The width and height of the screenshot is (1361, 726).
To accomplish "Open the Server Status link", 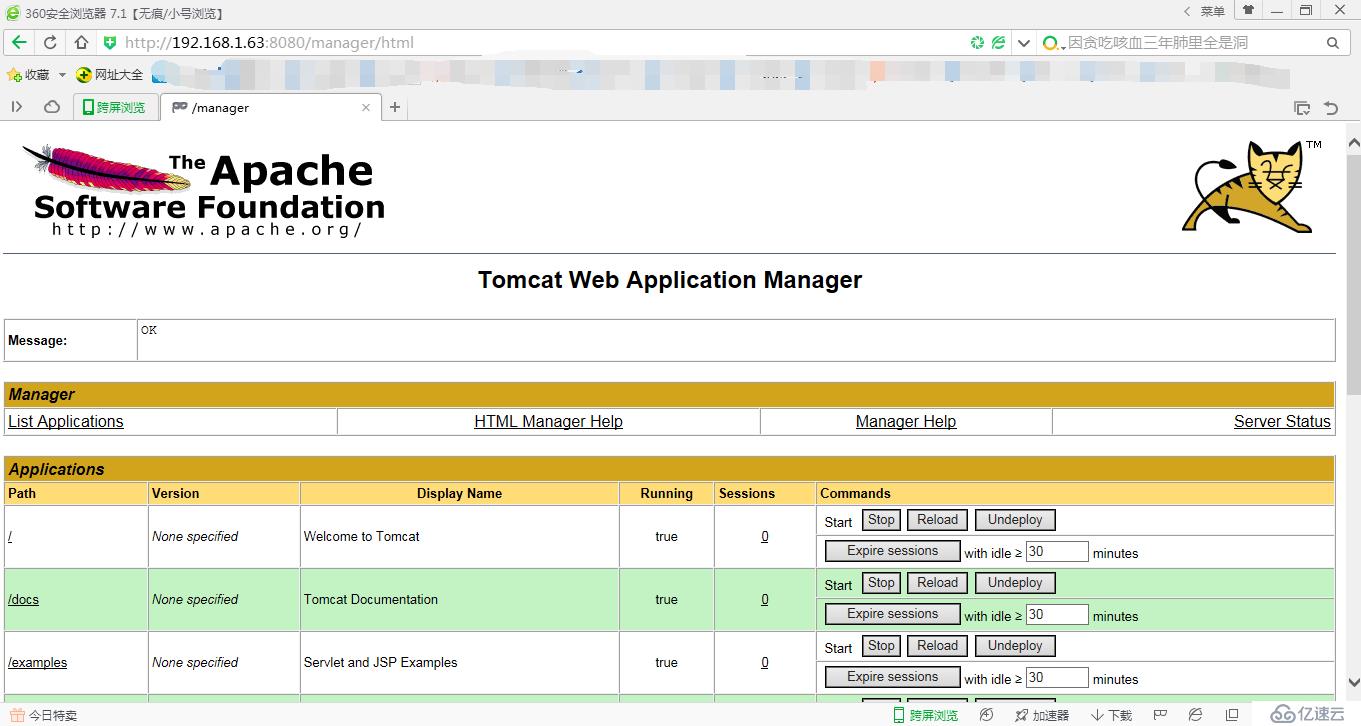I will [1282, 422].
